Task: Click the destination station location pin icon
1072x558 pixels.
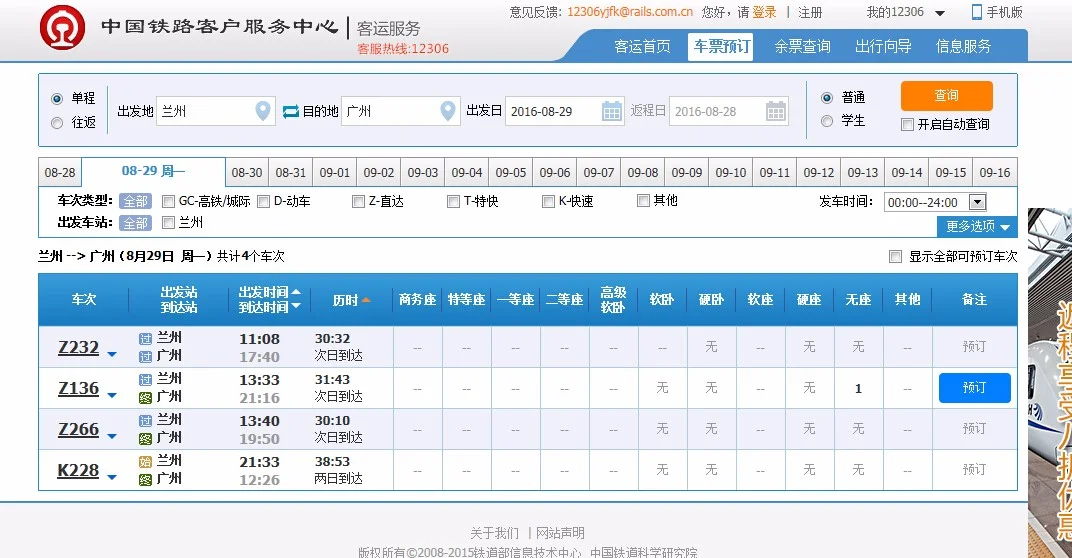Action: [x=448, y=111]
